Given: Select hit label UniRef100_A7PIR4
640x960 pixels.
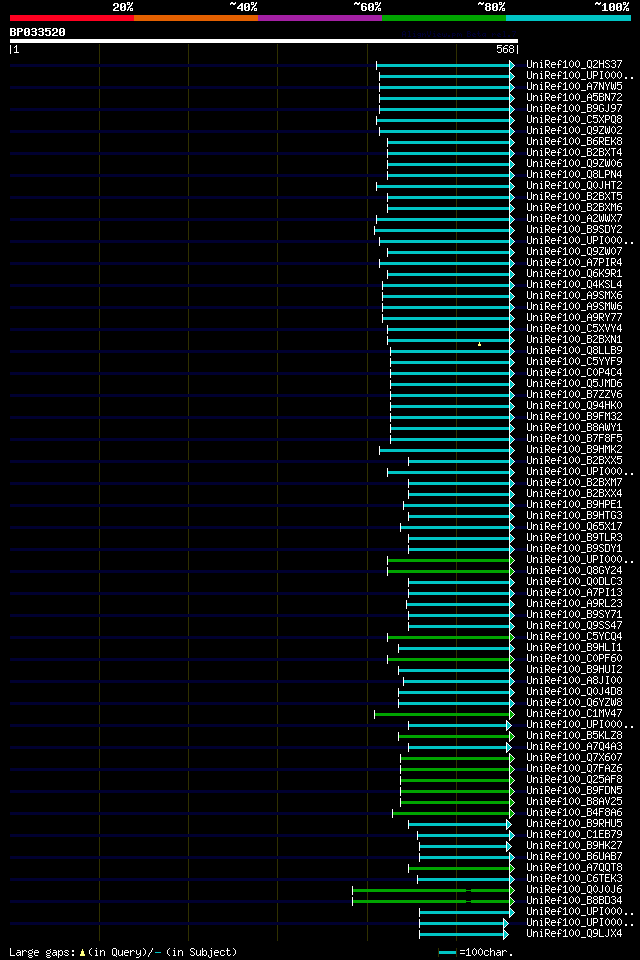Looking at the screenshot, I should 574,263.
